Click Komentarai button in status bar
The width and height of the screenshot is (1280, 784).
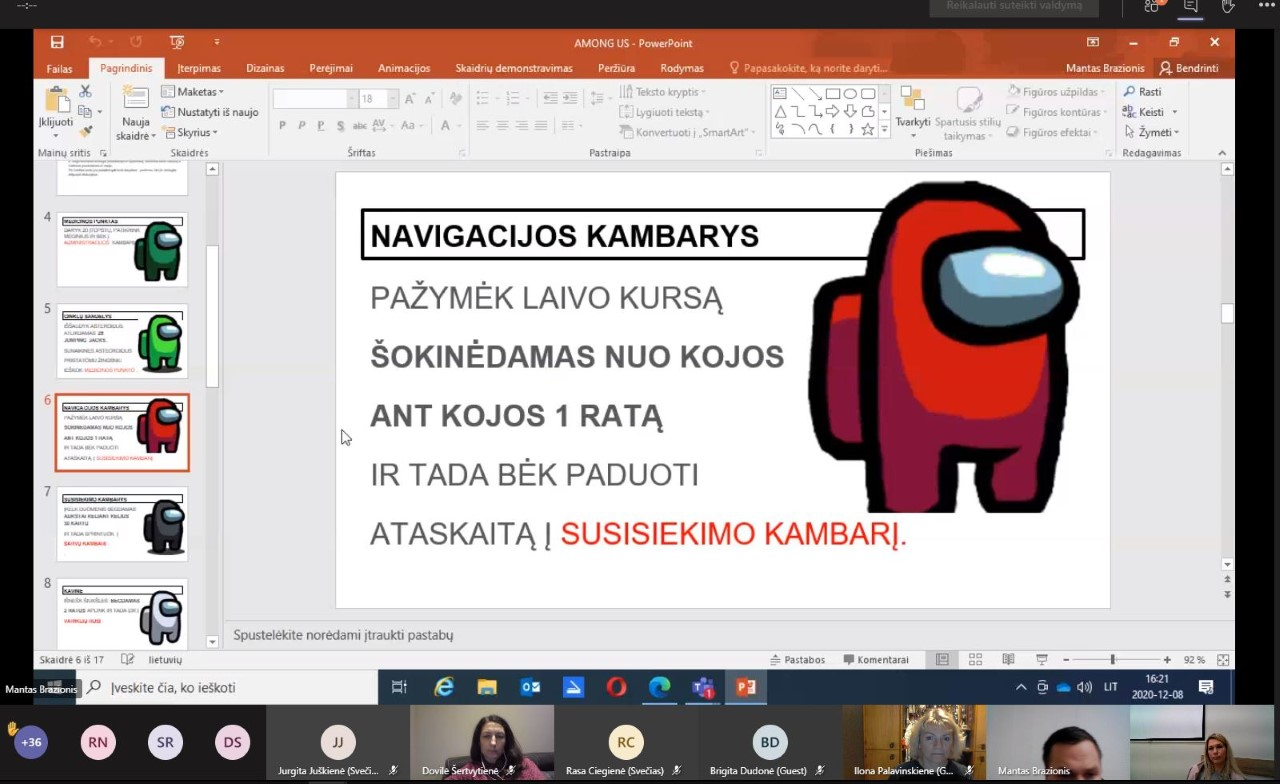(876, 660)
